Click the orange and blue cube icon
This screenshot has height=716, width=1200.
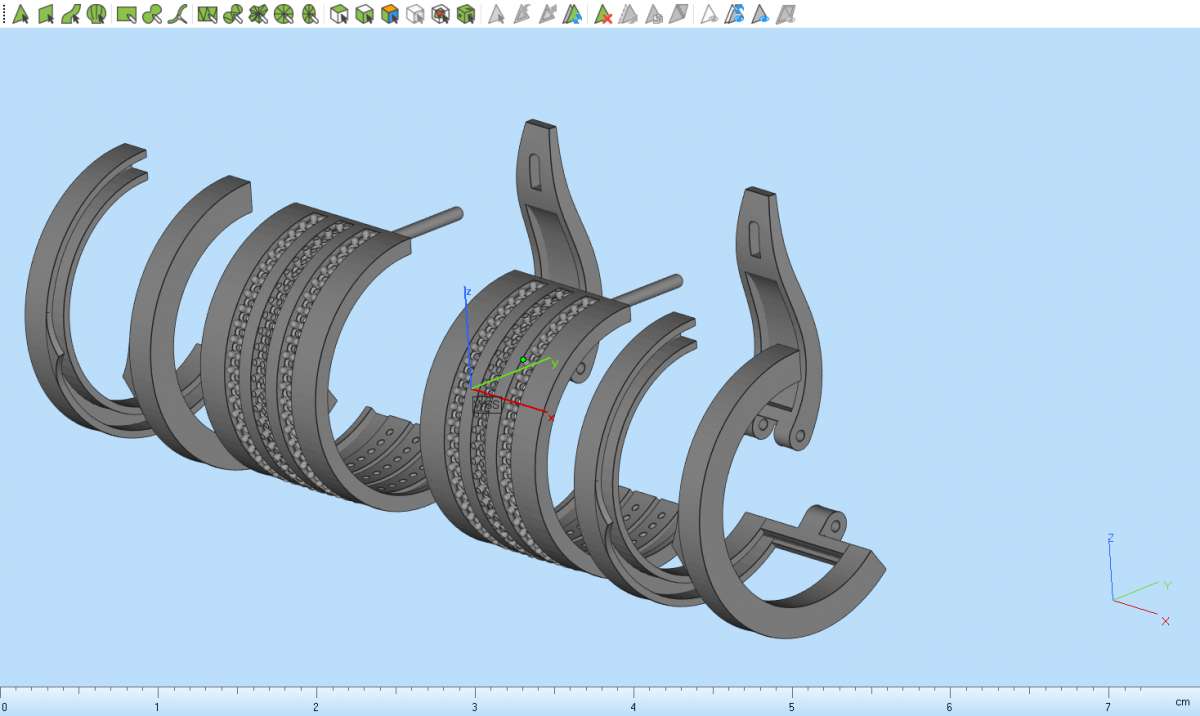(x=390, y=15)
